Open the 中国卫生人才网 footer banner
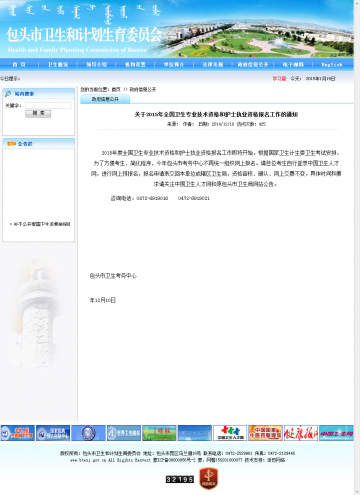Viewport: 360px width, 495px height. 230,433
